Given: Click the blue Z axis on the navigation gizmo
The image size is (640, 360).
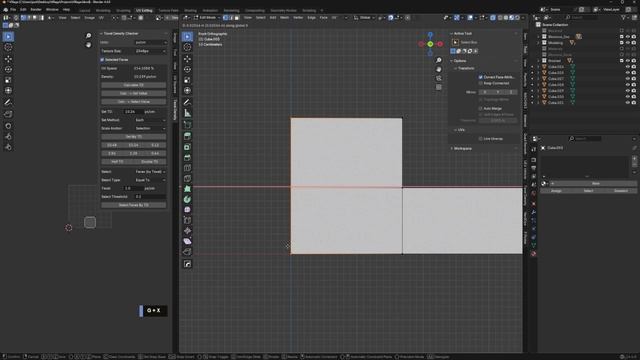Looking at the screenshot, I should click(430, 36).
